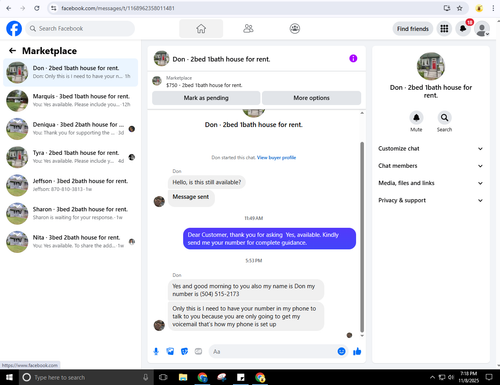The height and width of the screenshot is (385, 500).
Task: Expand Media, files and links section
Action: (431, 183)
